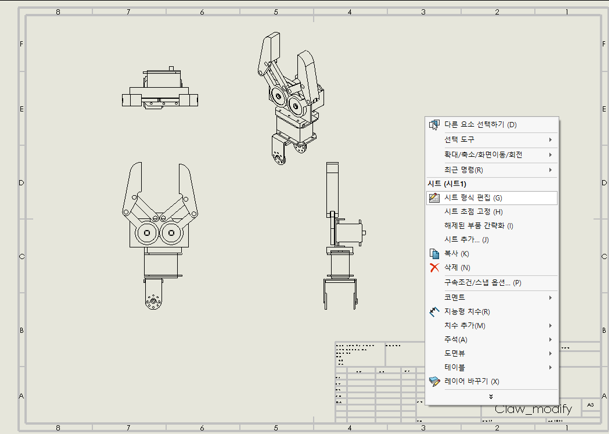Click the 복사 (K) copy icon
This screenshot has width=609, height=434.
point(434,254)
